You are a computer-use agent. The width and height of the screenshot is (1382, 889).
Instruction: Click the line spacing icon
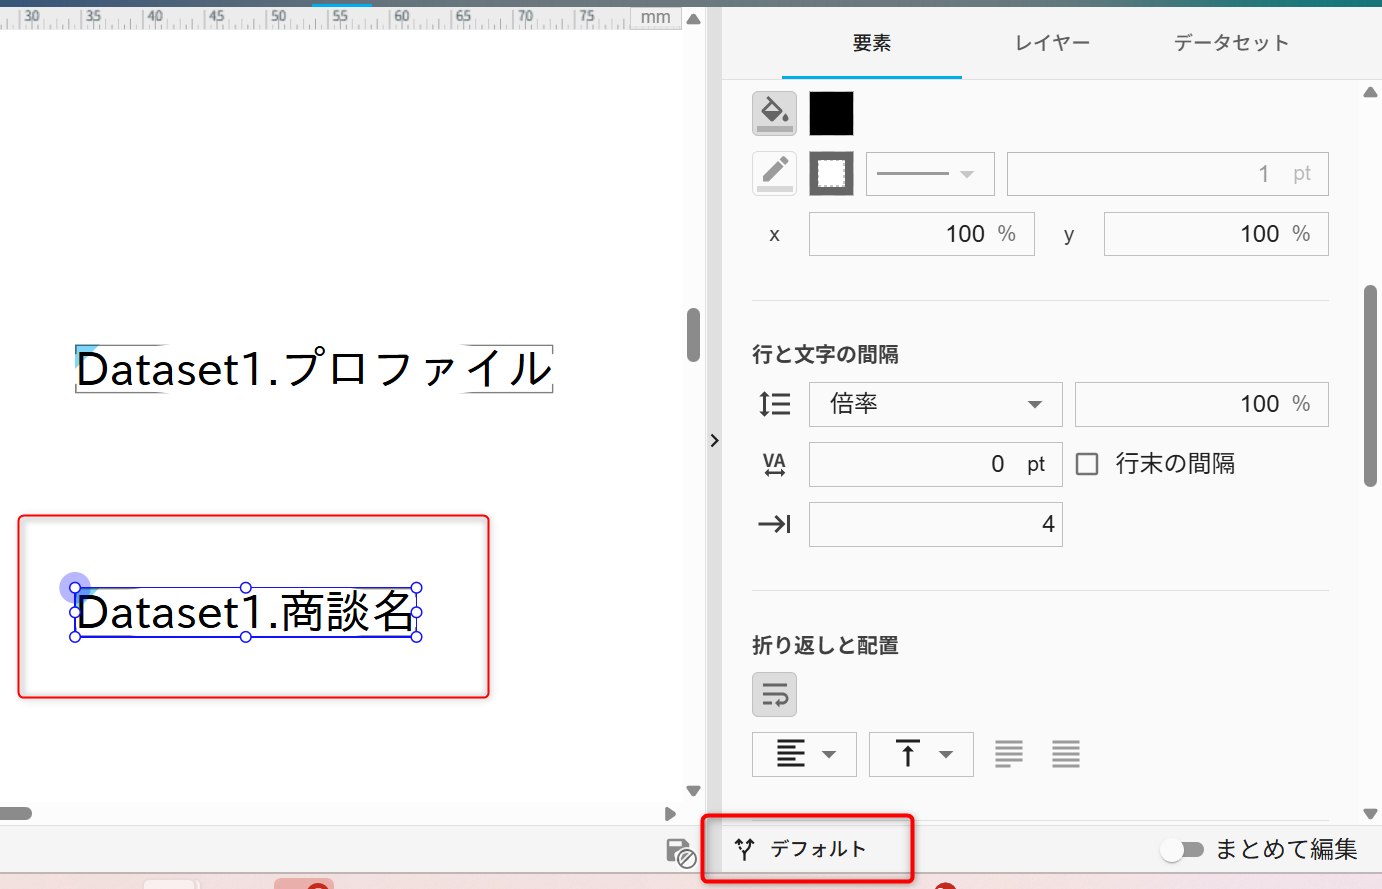pyautogui.click(x=775, y=404)
